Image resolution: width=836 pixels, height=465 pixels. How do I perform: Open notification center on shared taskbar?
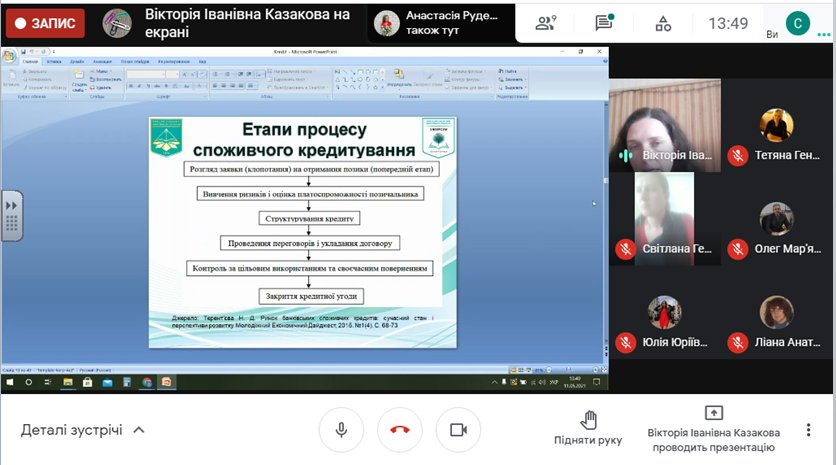click(x=597, y=382)
